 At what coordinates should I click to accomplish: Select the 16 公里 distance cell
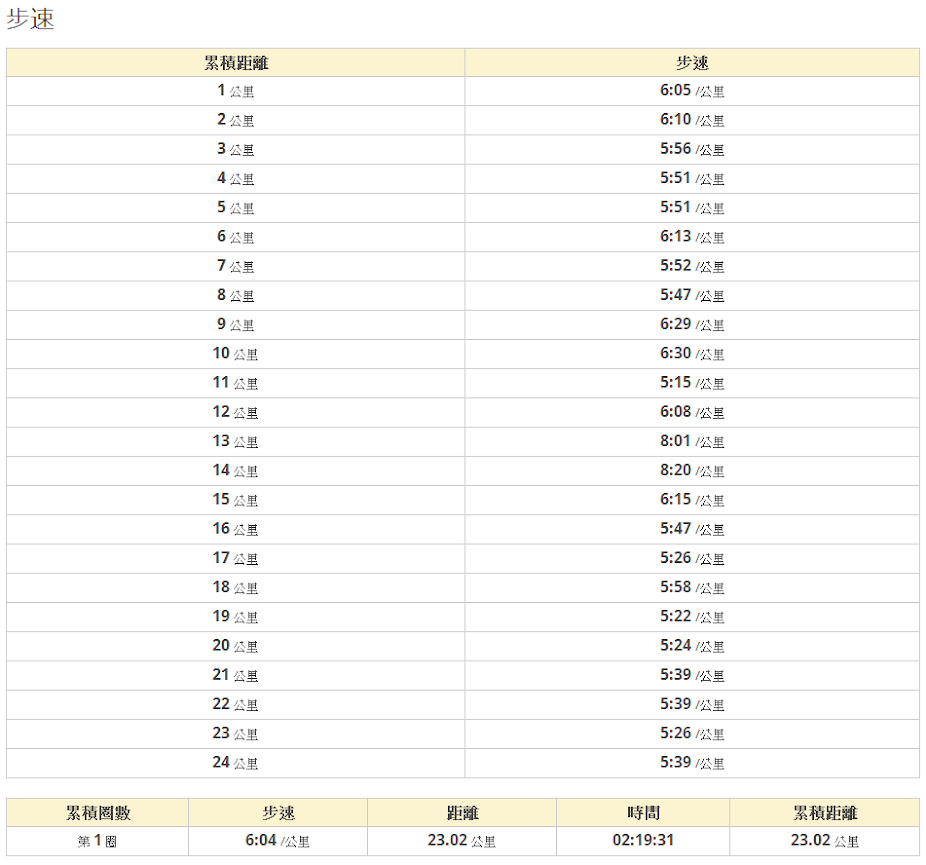coord(236,529)
